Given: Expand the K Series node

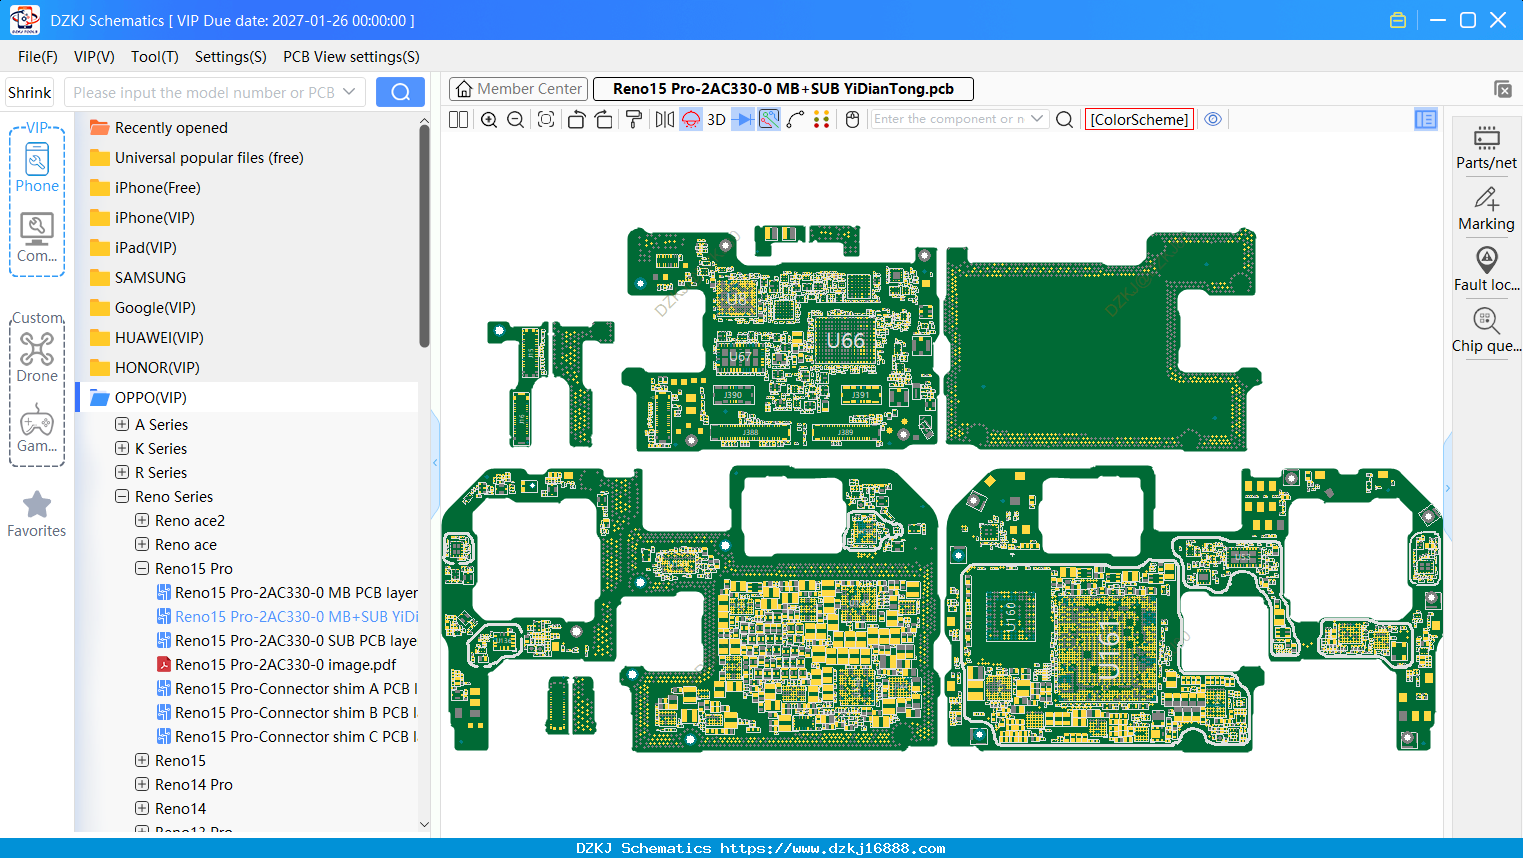Looking at the screenshot, I should 122,448.
